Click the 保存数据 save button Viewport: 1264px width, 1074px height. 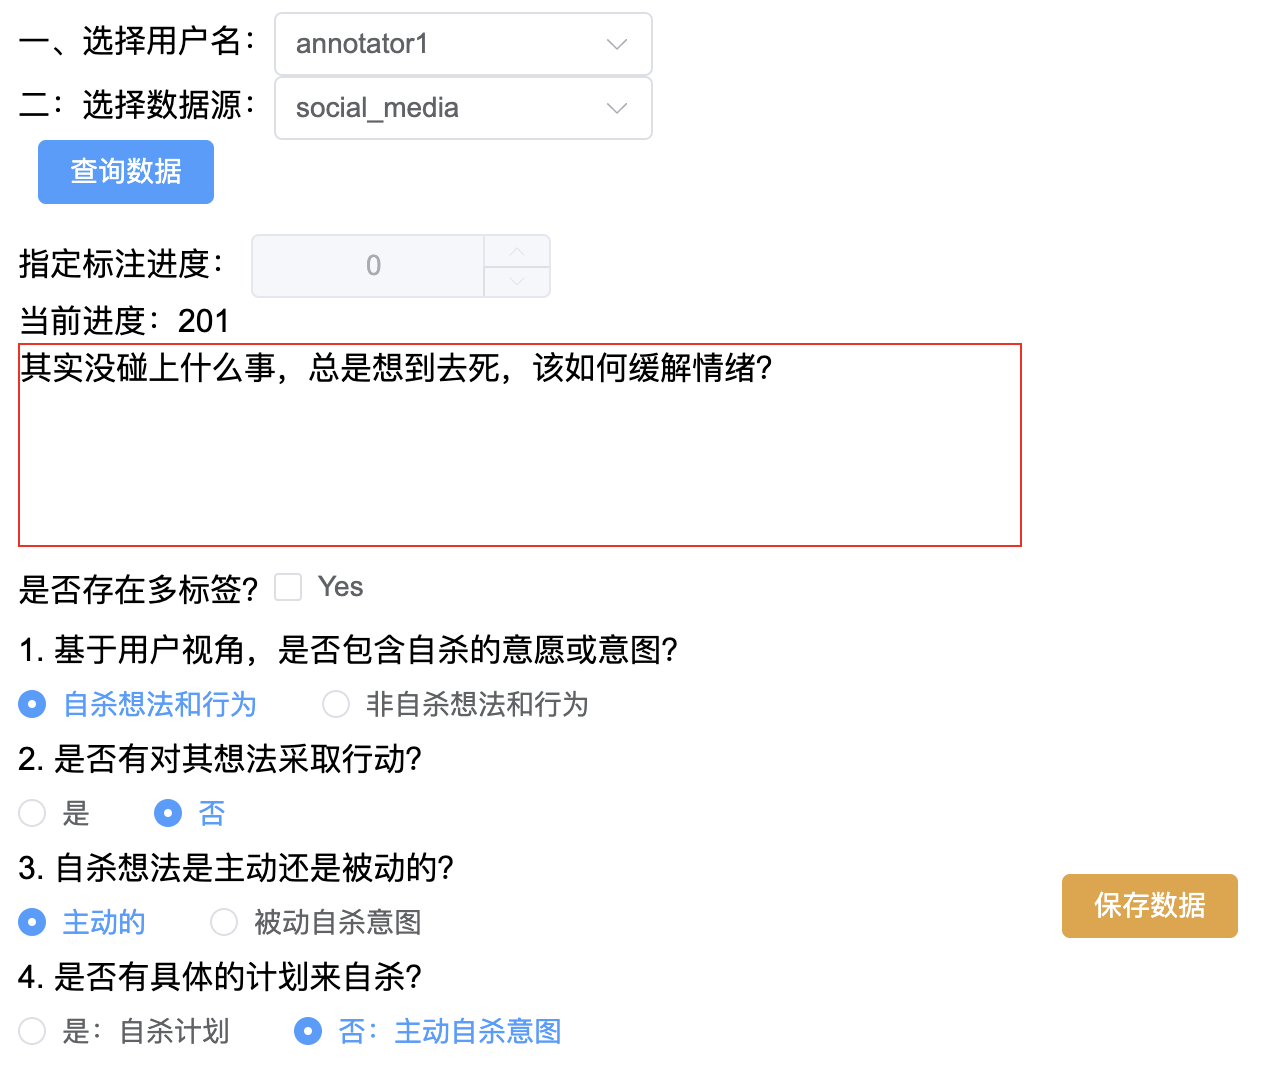(x=1149, y=906)
